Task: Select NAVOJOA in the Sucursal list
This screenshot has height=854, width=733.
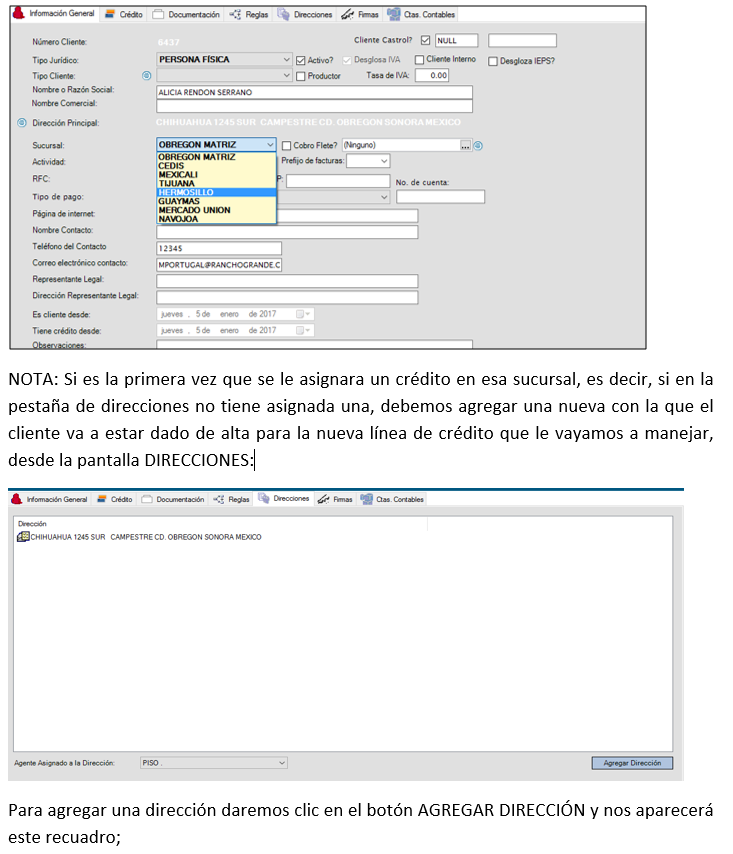Action: (216, 219)
